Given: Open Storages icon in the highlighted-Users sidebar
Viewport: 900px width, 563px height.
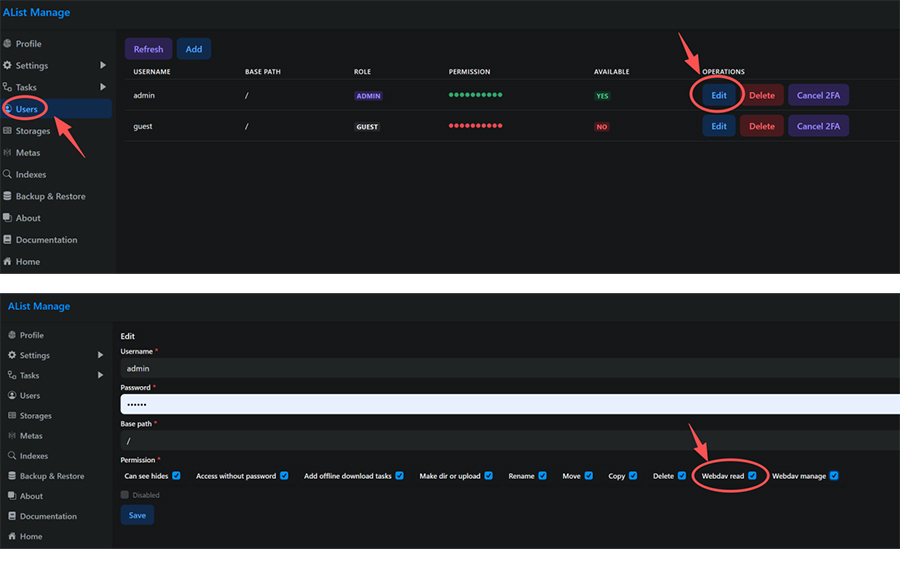Looking at the screenshot, I should 8,131.
